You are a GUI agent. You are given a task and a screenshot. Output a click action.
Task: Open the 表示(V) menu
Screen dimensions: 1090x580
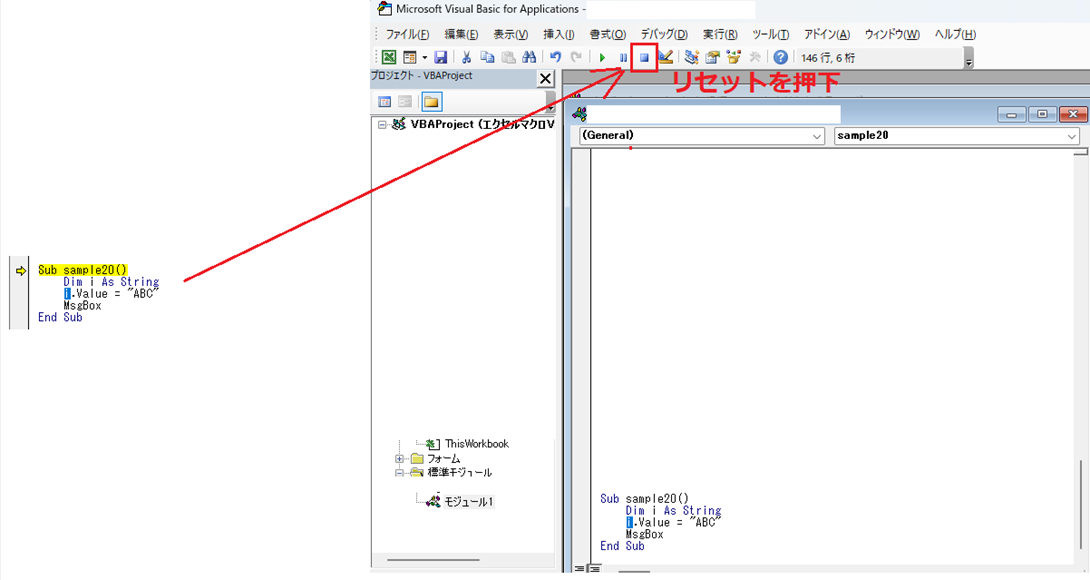pos(510,34)
